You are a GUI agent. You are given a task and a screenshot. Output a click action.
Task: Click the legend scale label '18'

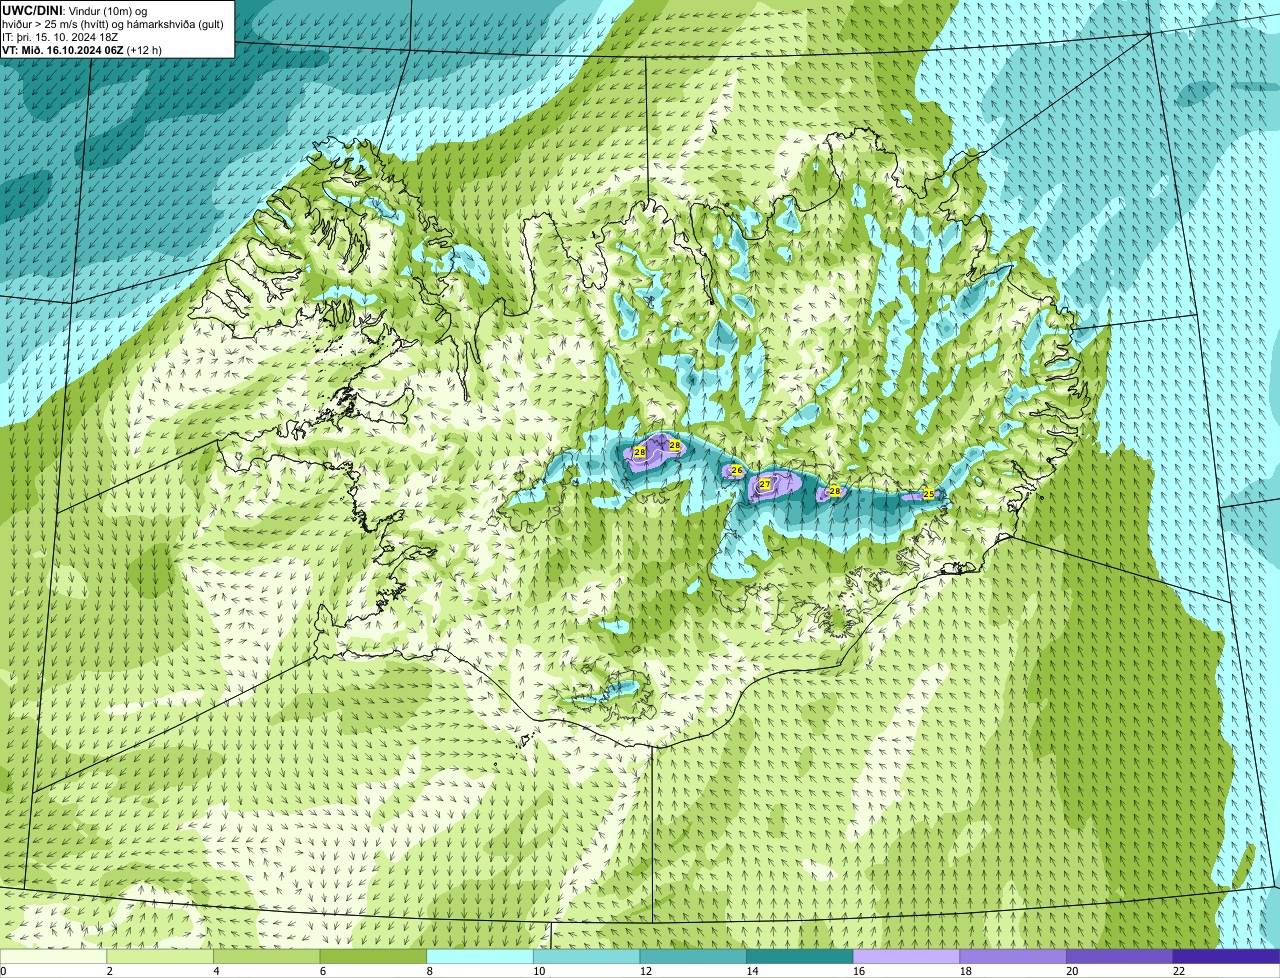pos(966,971)
